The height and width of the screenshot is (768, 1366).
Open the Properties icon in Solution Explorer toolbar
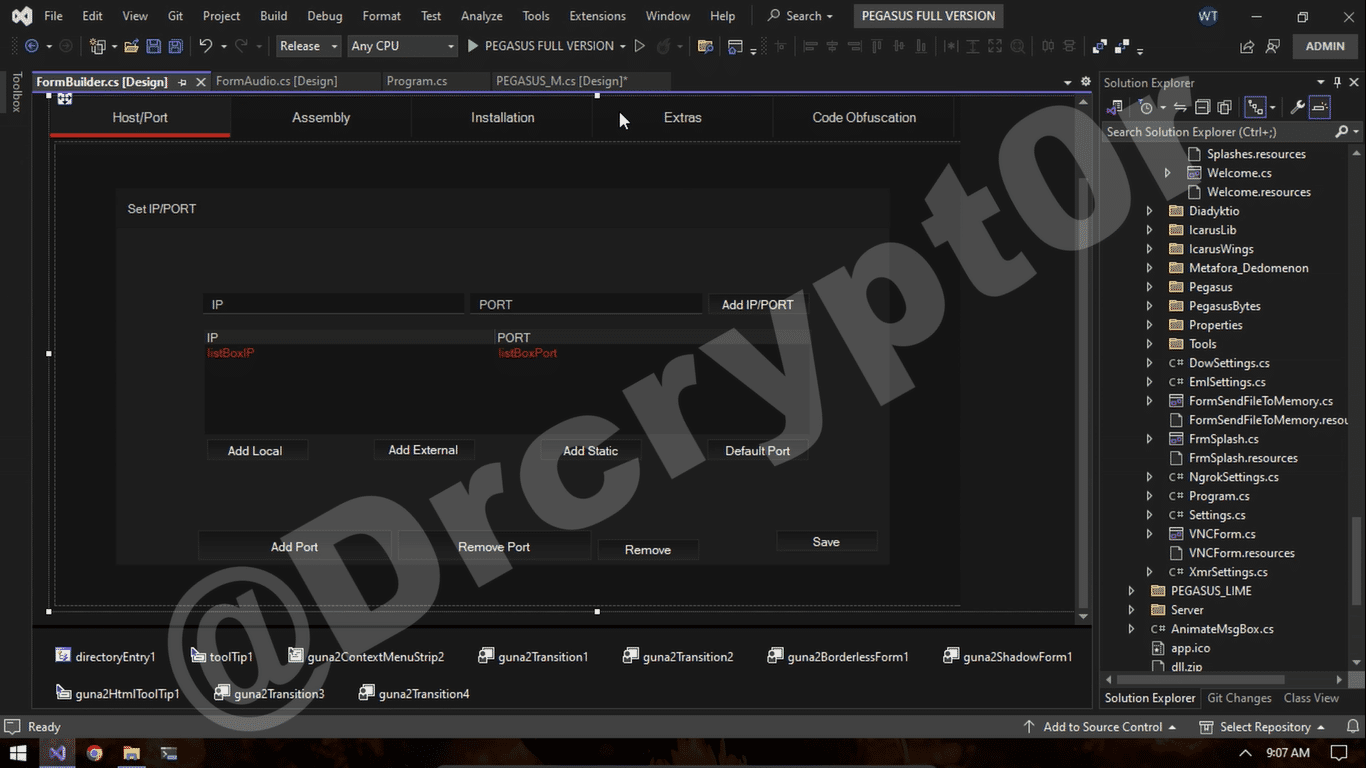(1299, 107)
